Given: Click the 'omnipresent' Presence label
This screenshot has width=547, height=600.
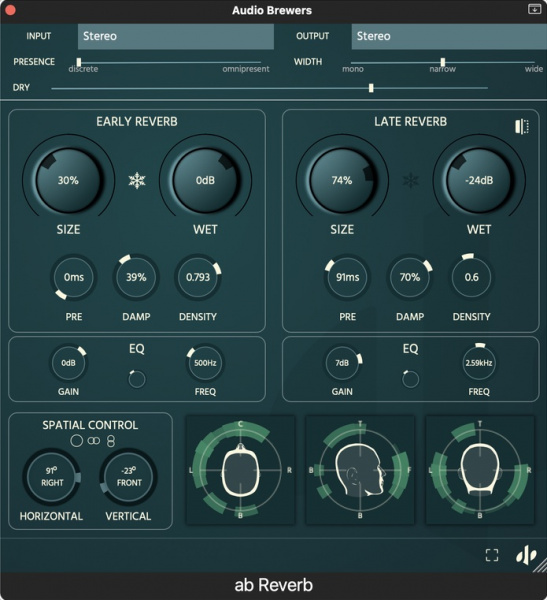Looking at the screenshot, I should point(246,69).
